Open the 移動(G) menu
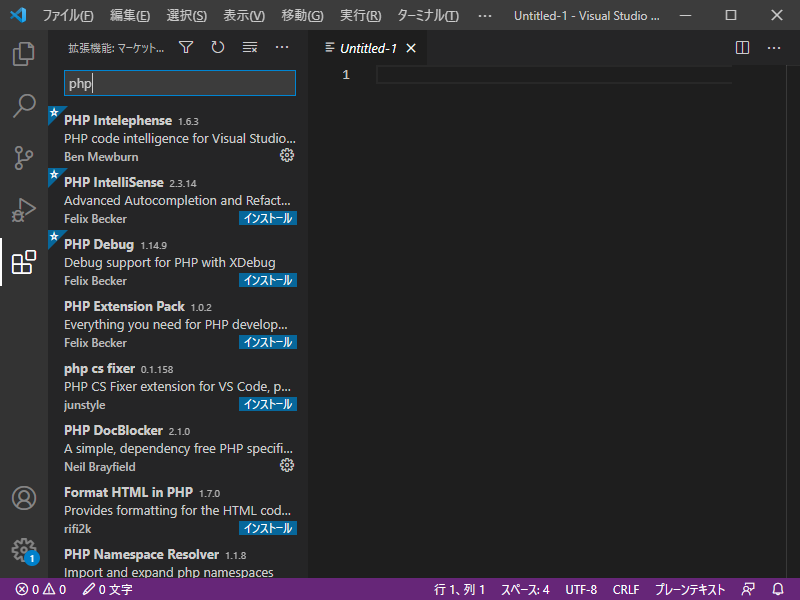Screen dimensions: 800x600 (x=302, y=15)
